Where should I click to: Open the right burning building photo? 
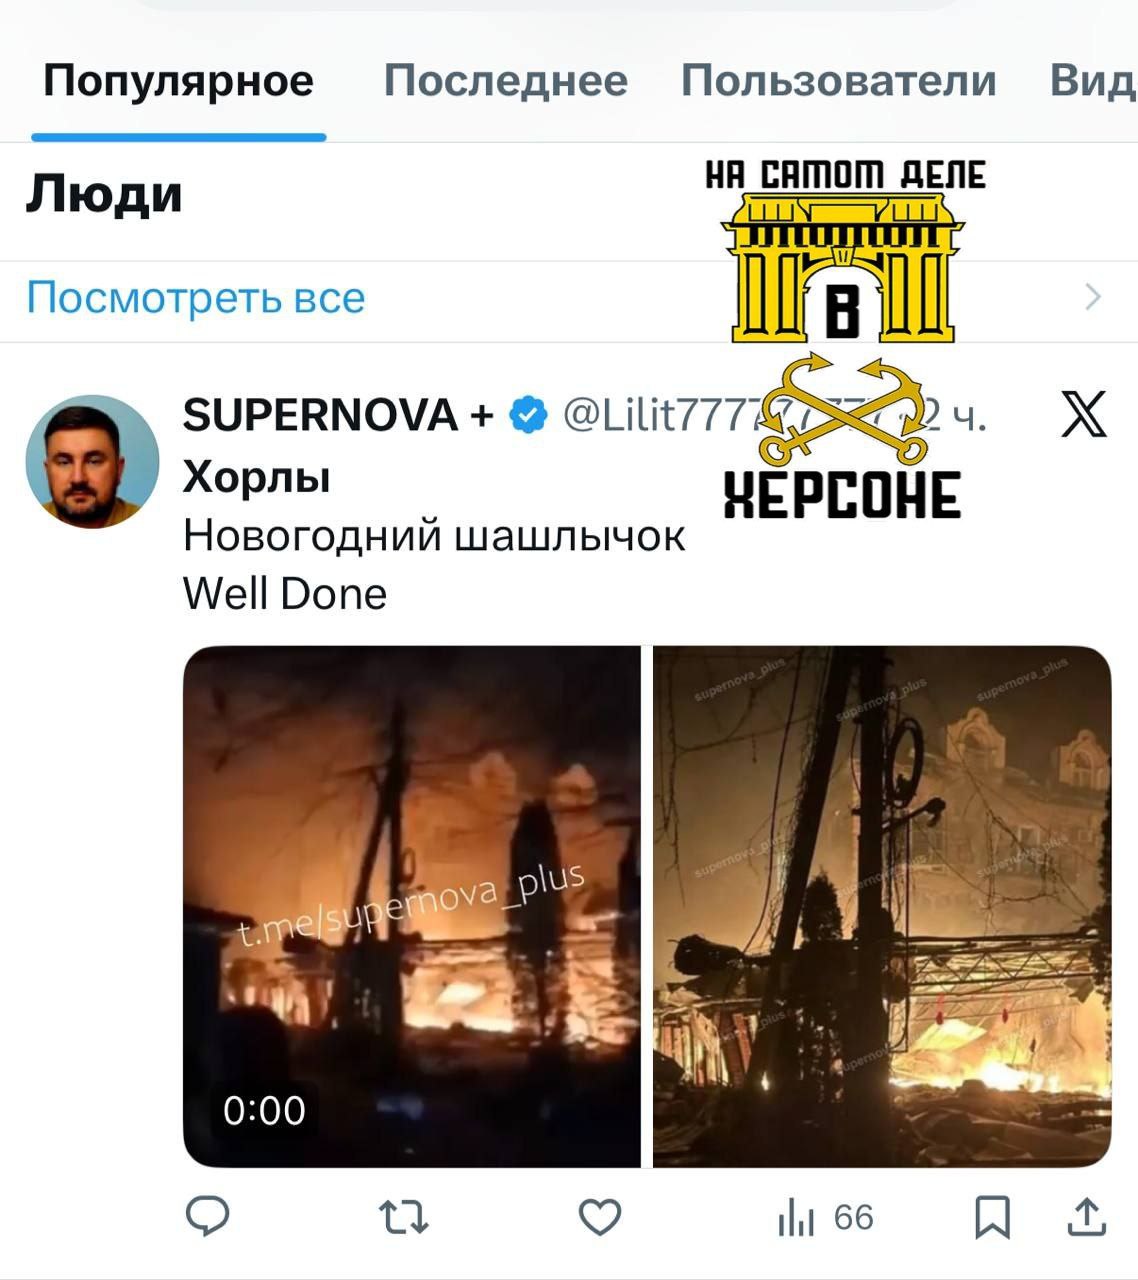click(882, 906)
